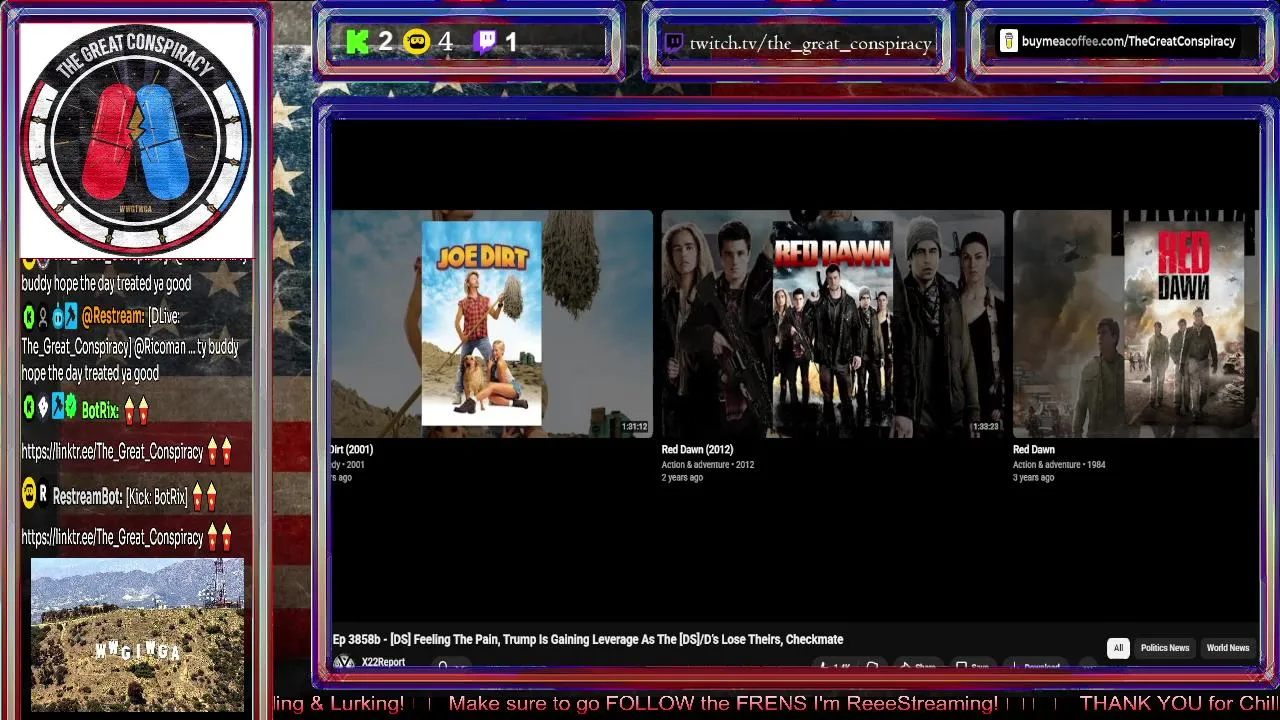Open buymeacoffee.com/TheGreatConspiracy link
This screenshot has height=720, width=1280.
(x=1128, y=41)
